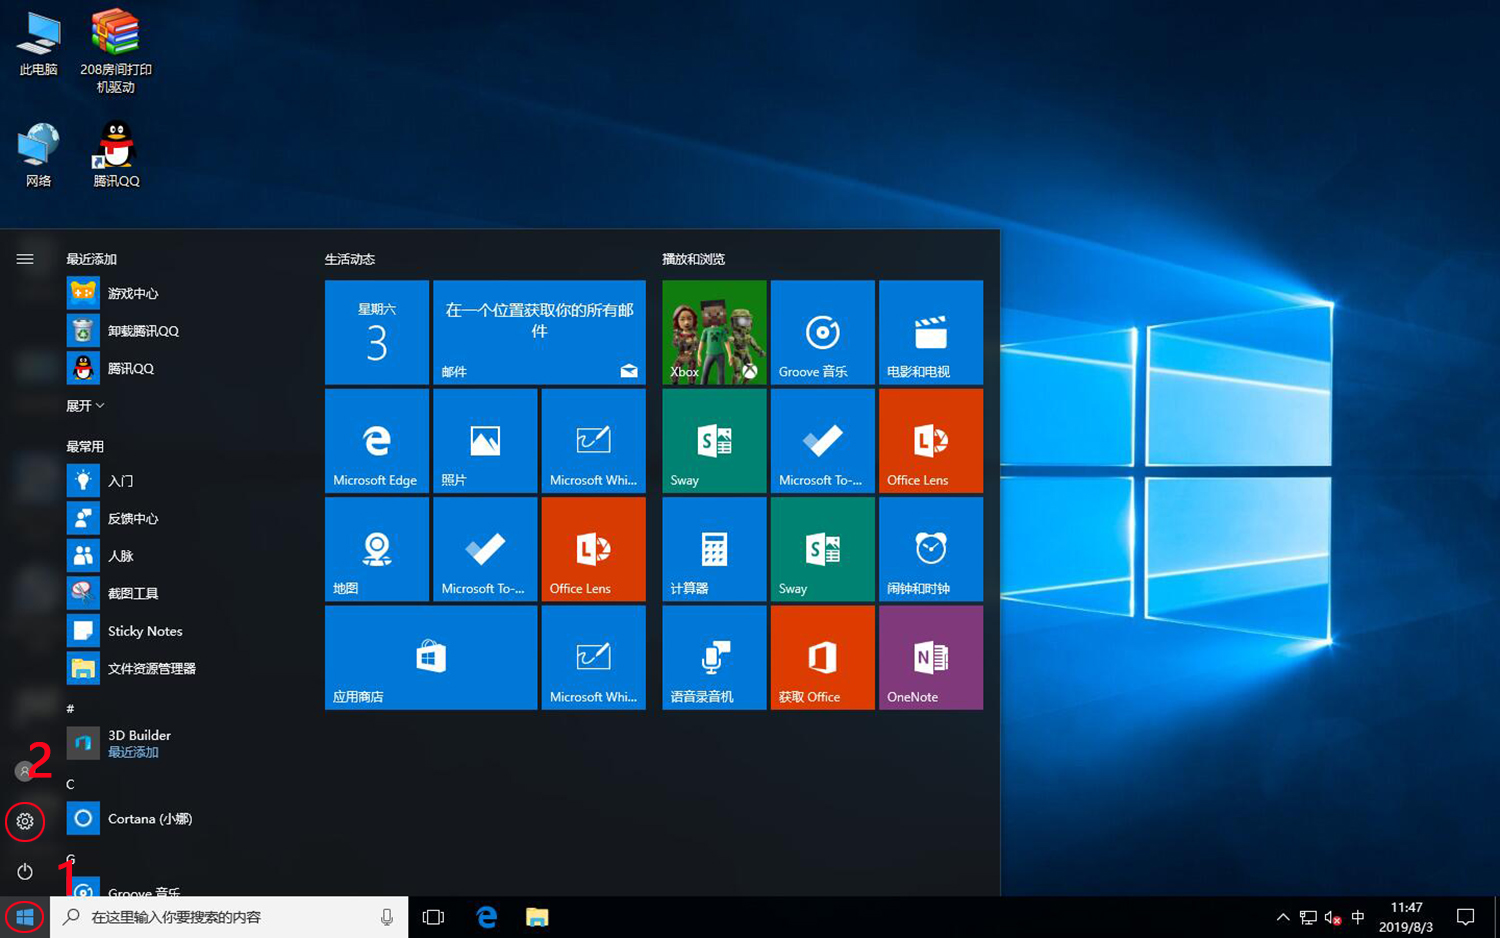This screenshot has height=938, width=1500.
Task: Toggle the volume icon in tray
Action: tap(1332, 917)
